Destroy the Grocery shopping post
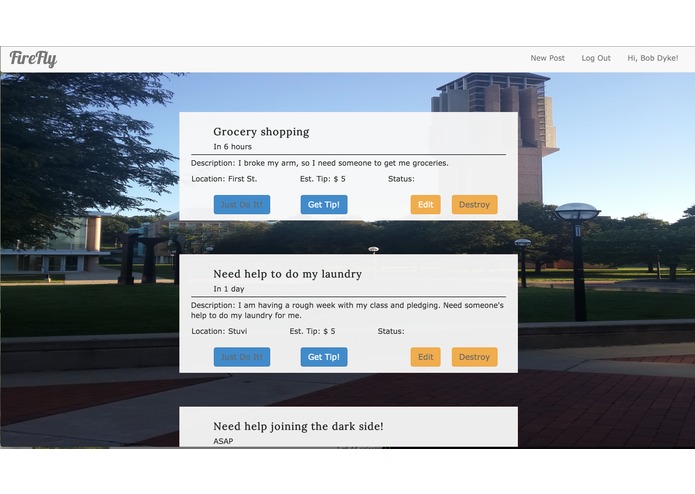This screenshot has height=494, width=695. 474,205
